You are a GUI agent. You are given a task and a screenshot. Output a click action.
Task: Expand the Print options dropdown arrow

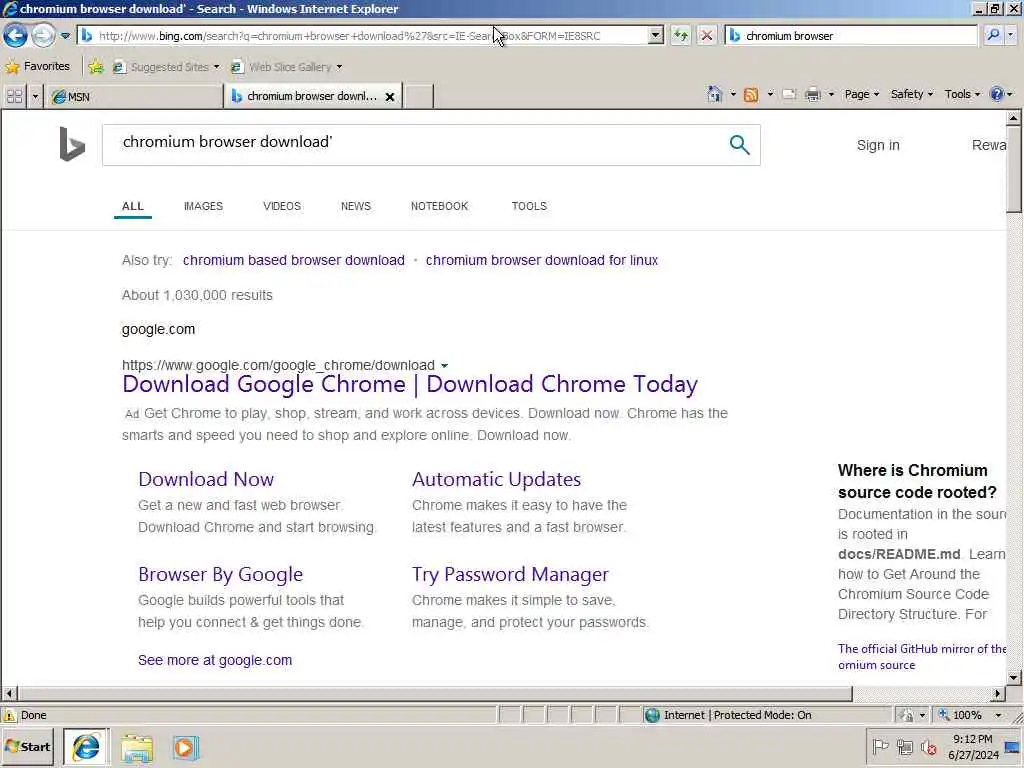(831, 95)
